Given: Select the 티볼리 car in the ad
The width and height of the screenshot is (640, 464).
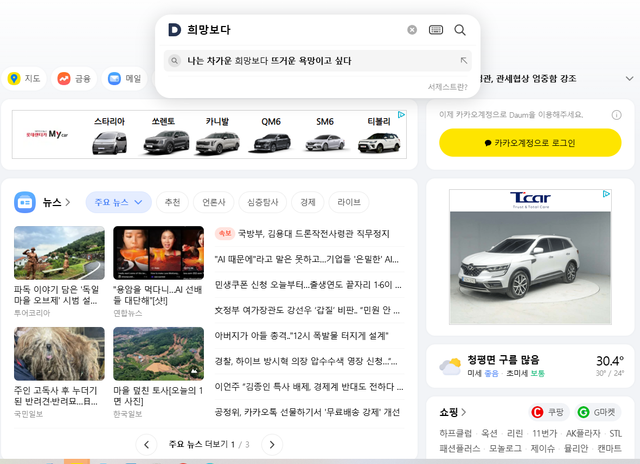Looking at the screenshot, I should tap(379, 136).
